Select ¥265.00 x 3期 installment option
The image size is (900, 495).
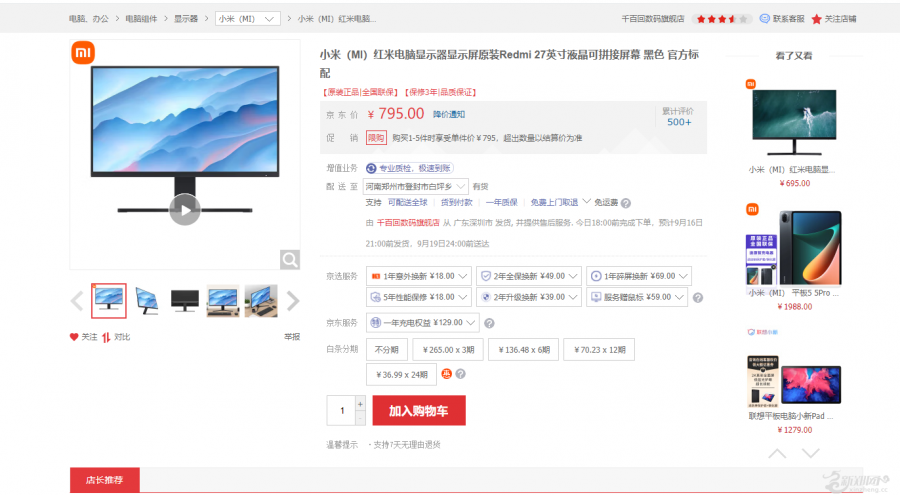pyautogui.click(x=448, y=350)
